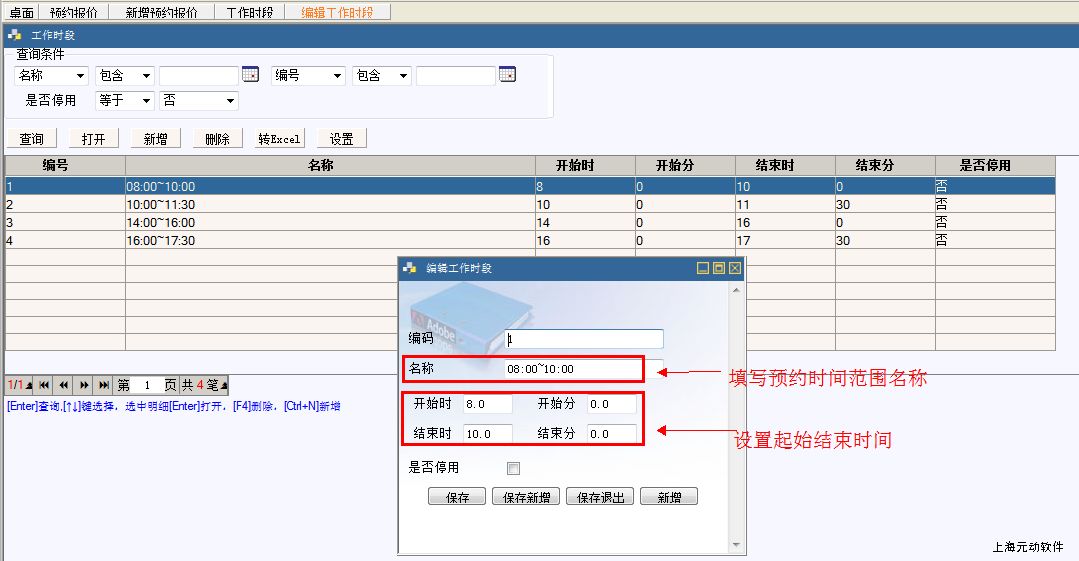Click the 保存退出 button
This screenshot has width=1079, height=561.
click(600, 497)
